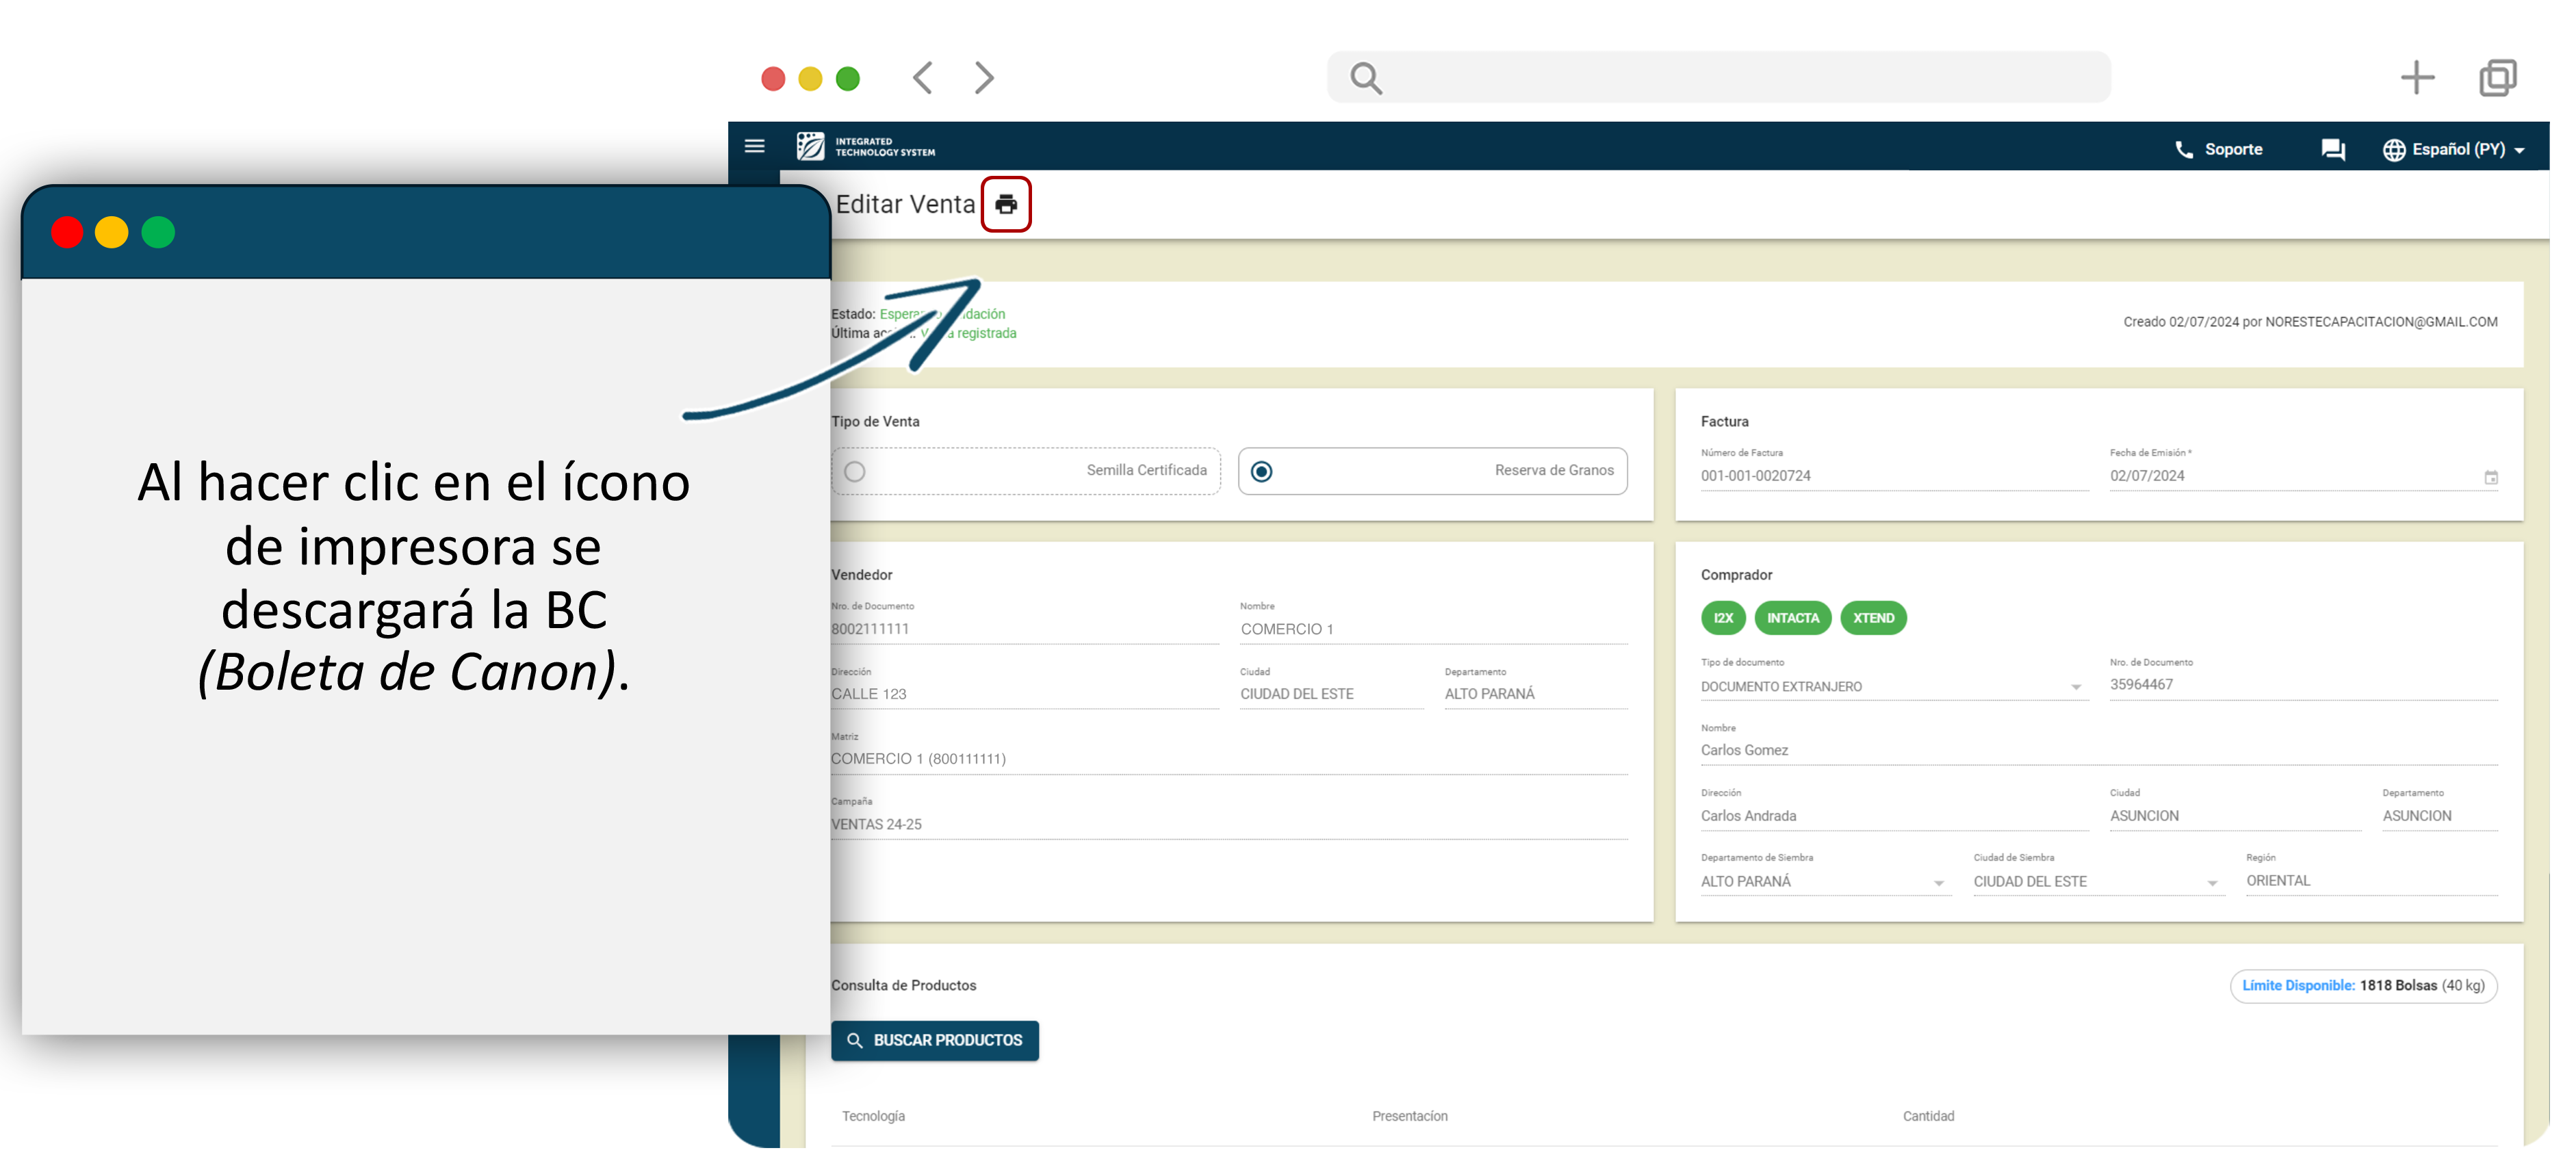
Task: Open the chat messages icon
Action: (x=2332, y=149)
